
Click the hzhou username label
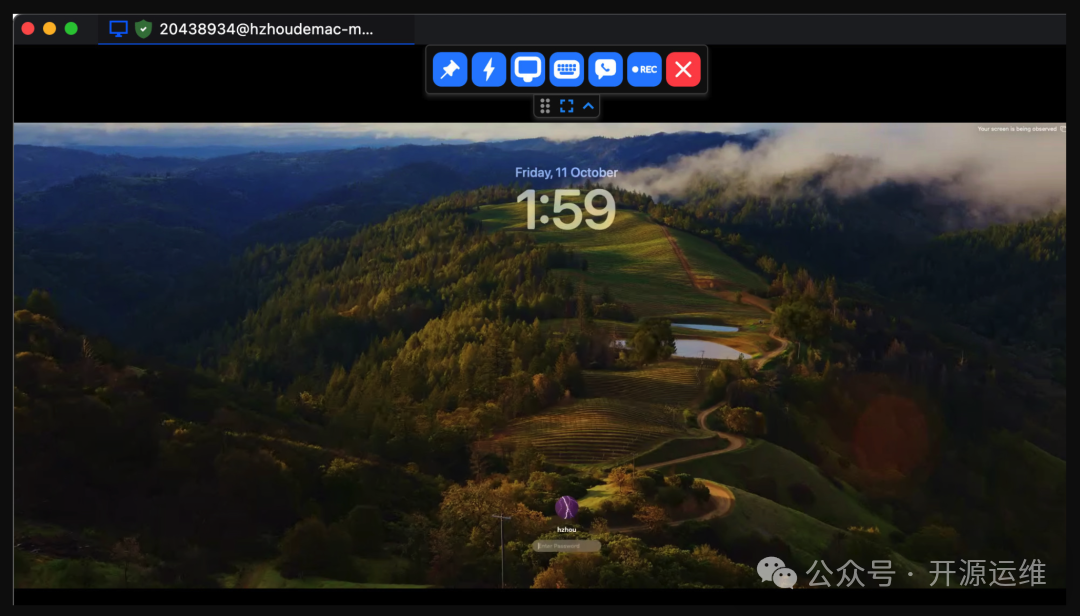(x=567, y=529)
